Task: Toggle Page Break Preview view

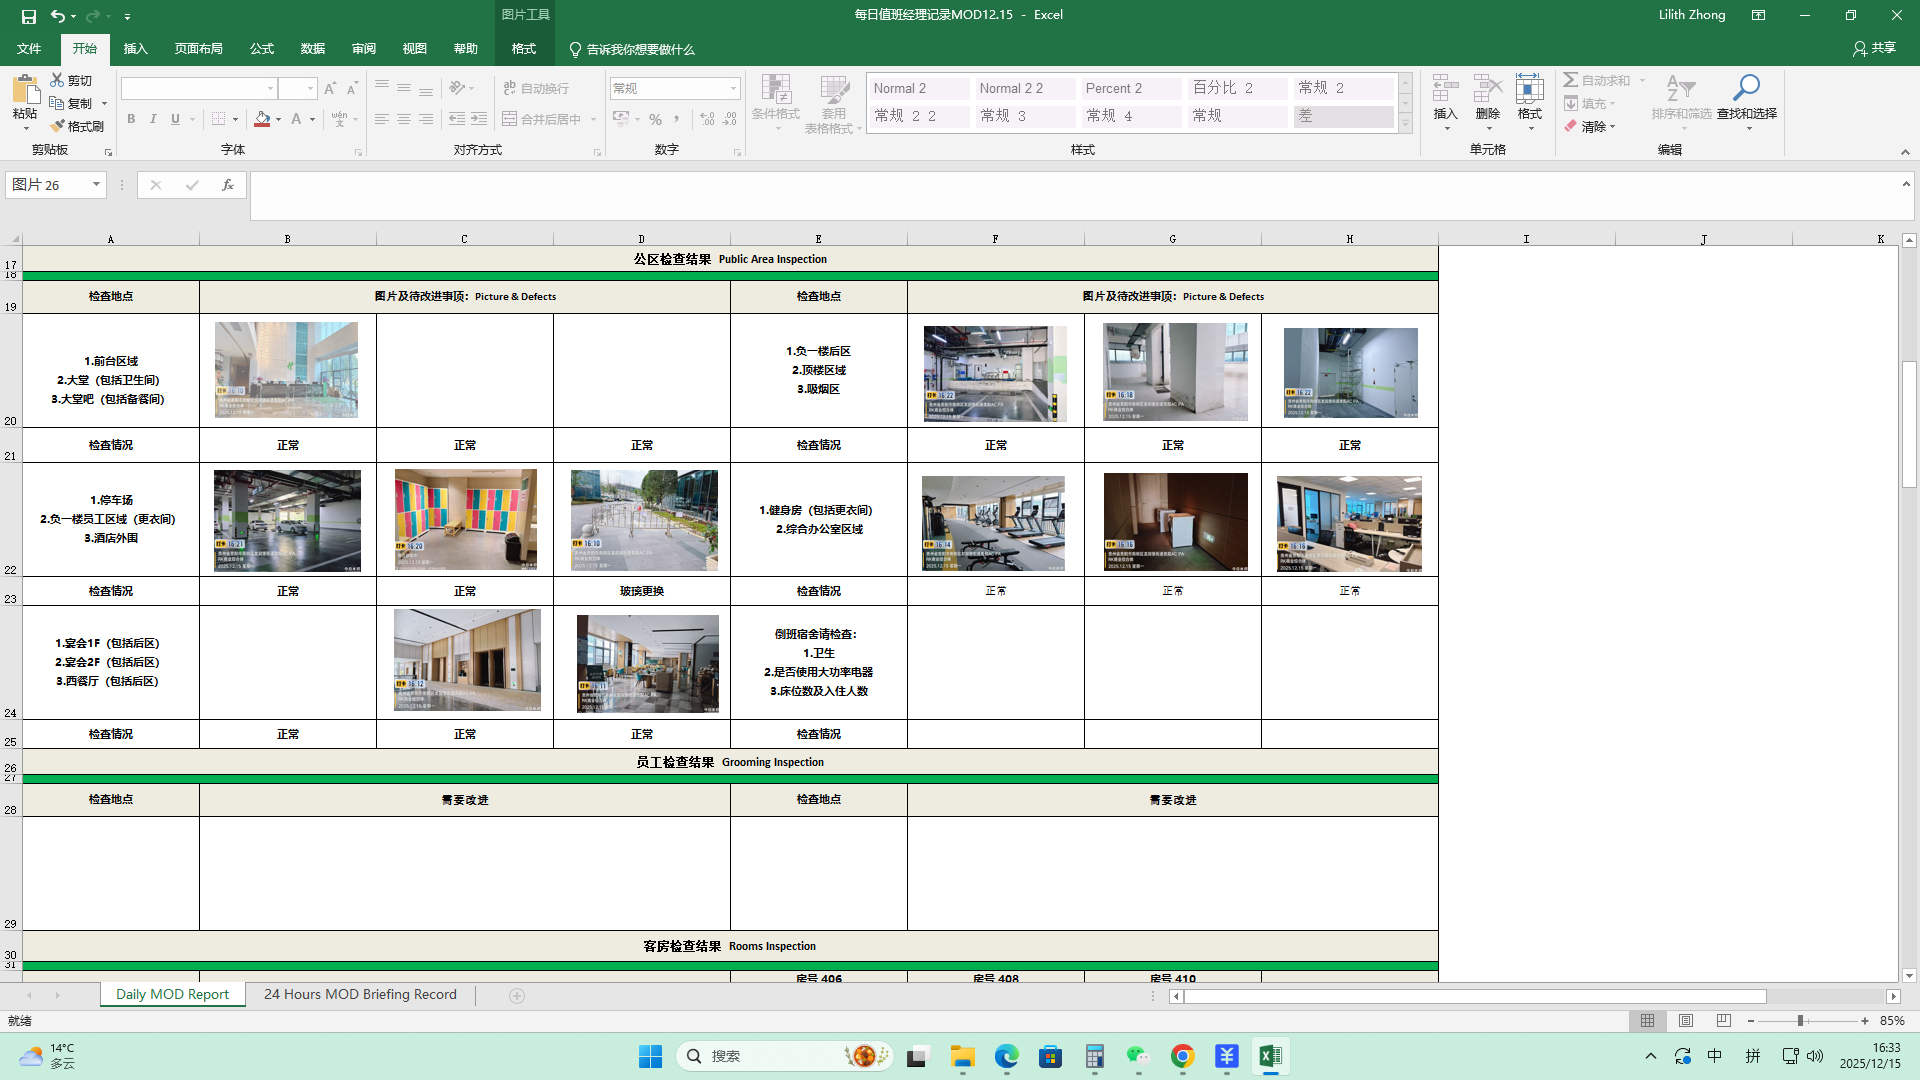Action: (1723, 1021)
